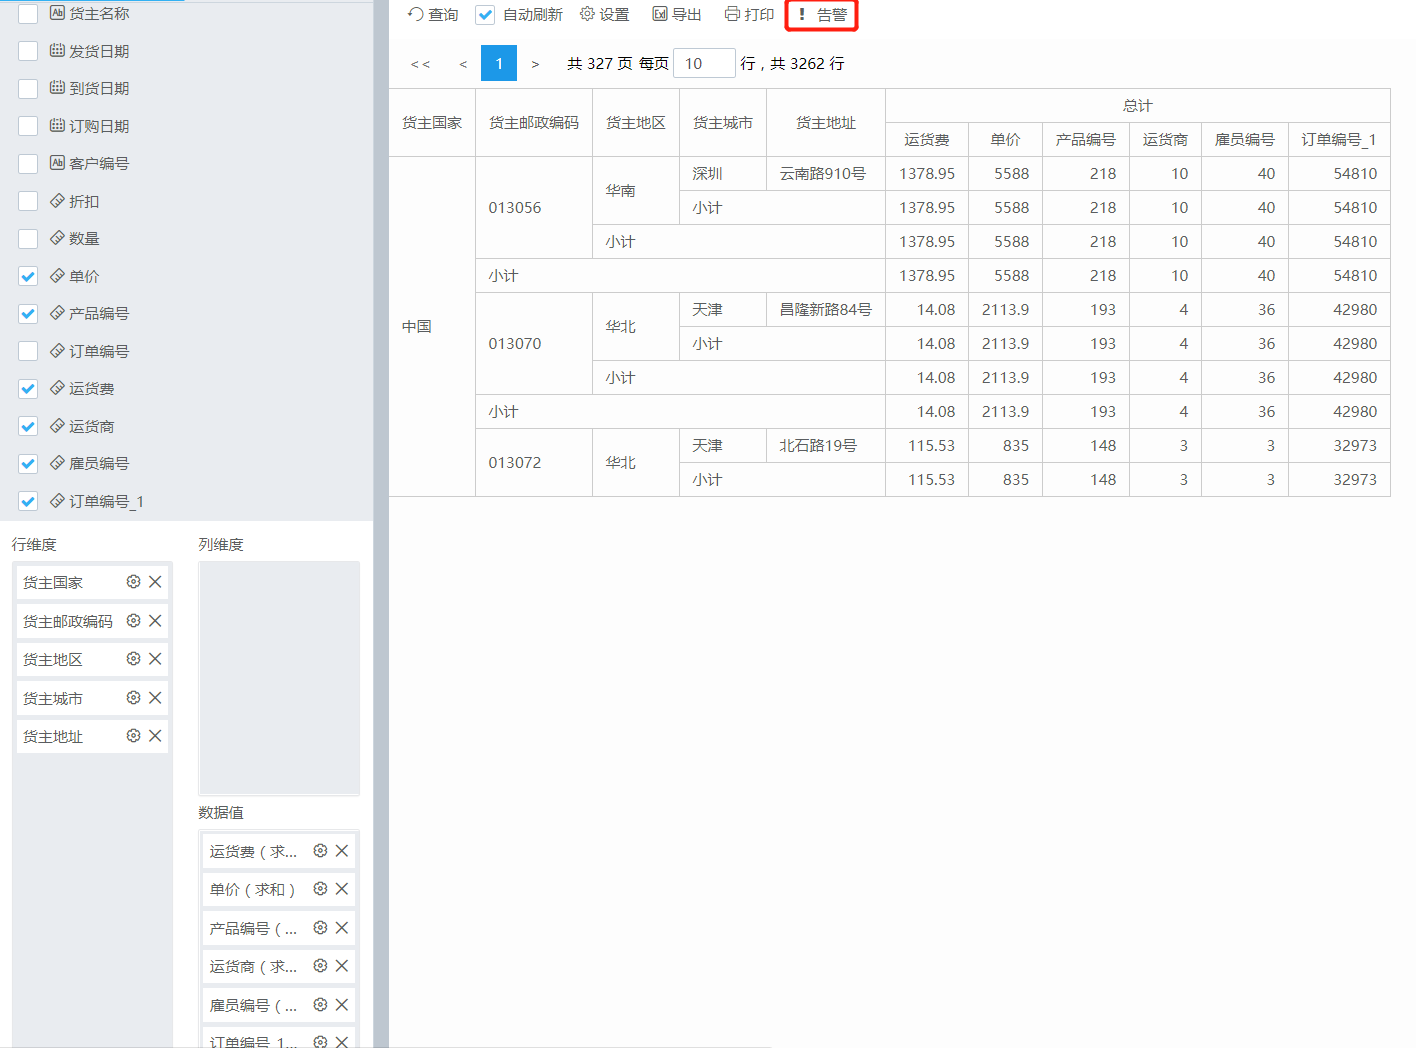Uncheck the 订单编号_1 field checkbox
Screen dimensions: 1416x1048
click(x=28, y=501)
